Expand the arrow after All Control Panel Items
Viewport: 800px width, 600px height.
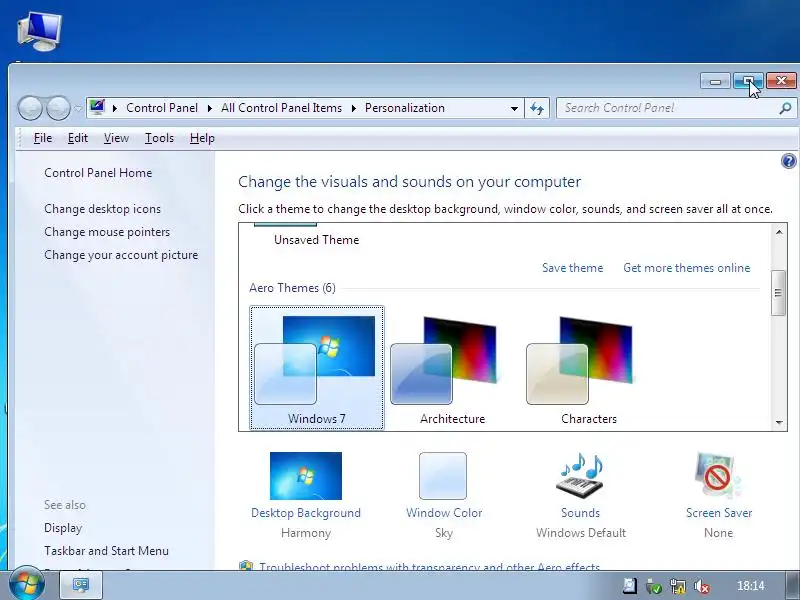point(353,108)
